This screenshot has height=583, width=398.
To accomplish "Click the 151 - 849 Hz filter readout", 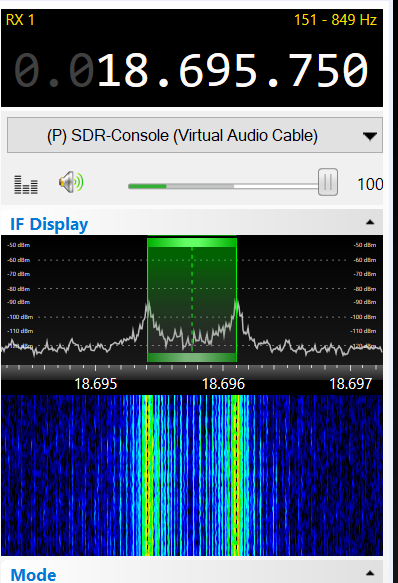I will 336,20.
